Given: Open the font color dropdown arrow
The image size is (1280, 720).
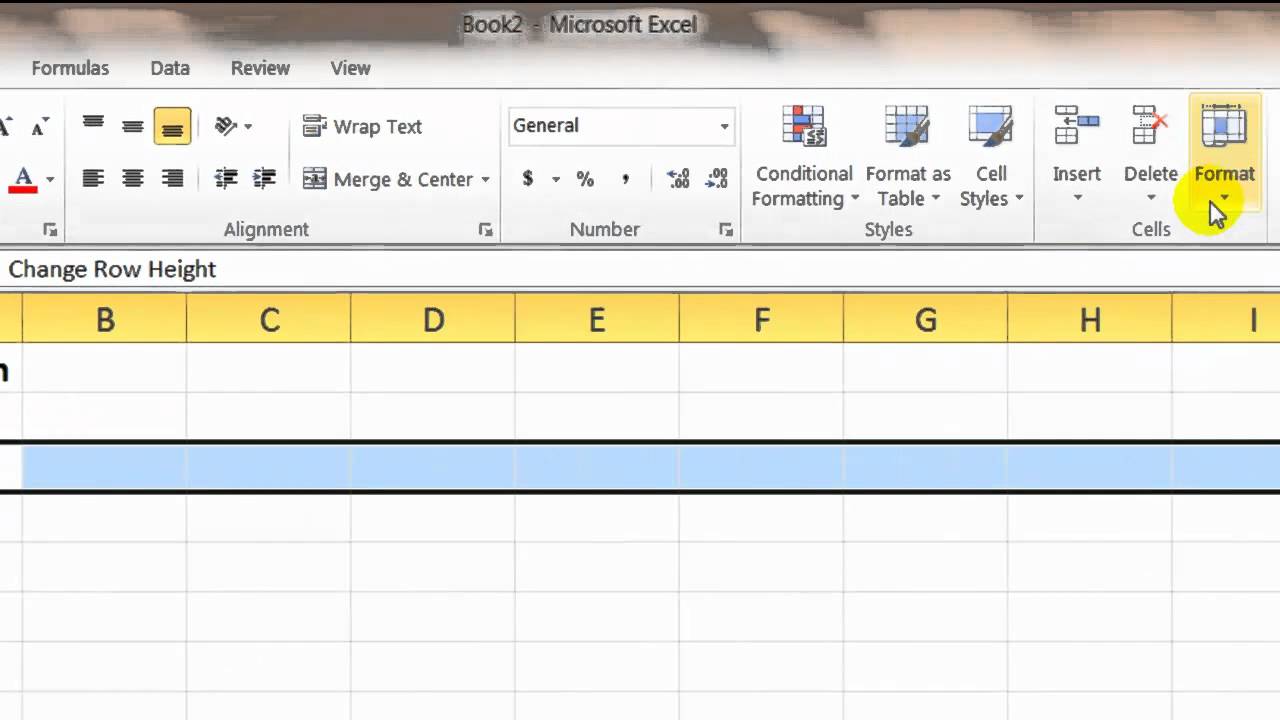Looking at the screenshot, I should coord(49,180).
